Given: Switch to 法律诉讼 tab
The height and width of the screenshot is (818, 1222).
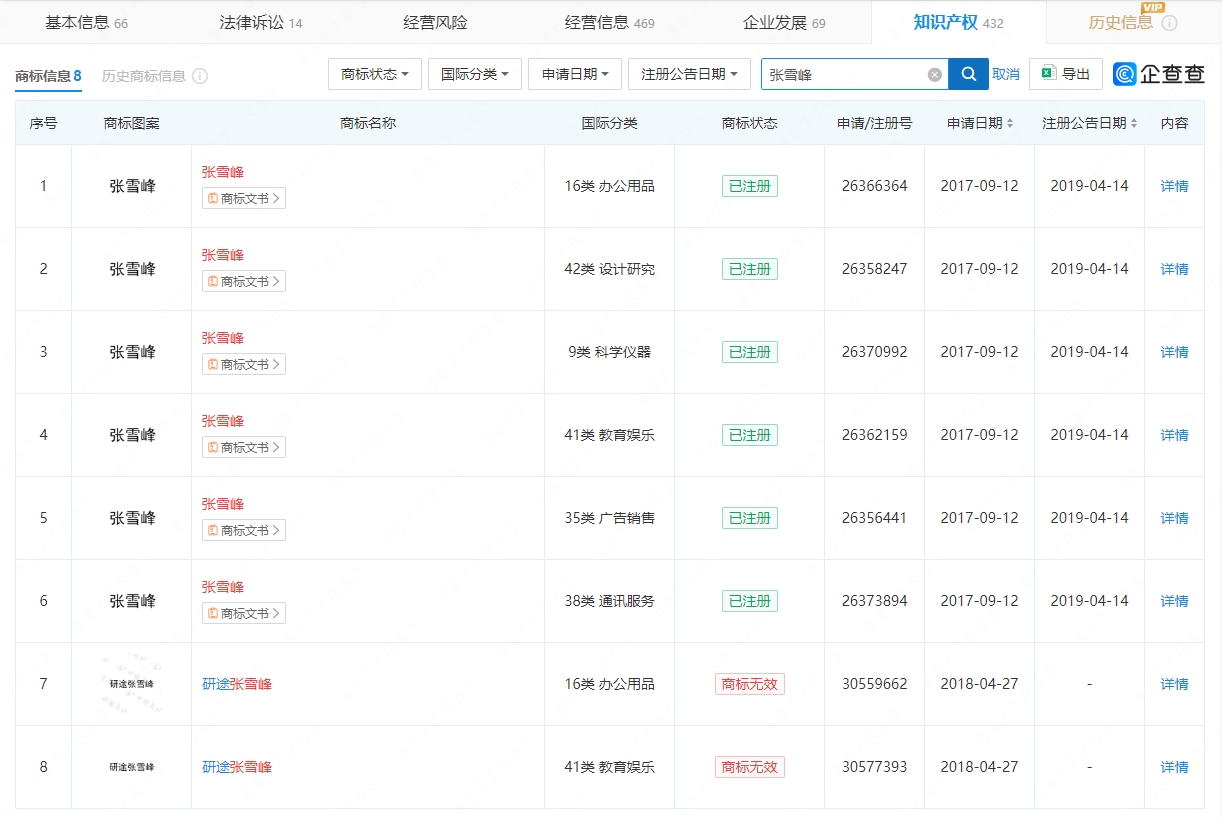Looking at the screenshot, I should (261, 22).
